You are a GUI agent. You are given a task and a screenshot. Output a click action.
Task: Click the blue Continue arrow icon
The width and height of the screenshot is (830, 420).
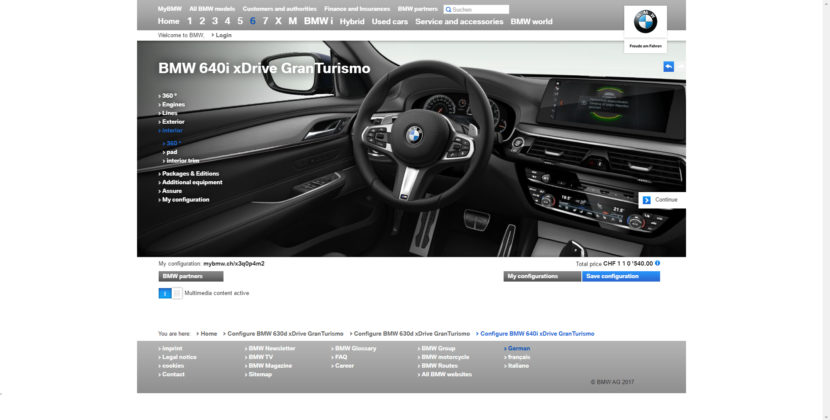pos(647,200)
